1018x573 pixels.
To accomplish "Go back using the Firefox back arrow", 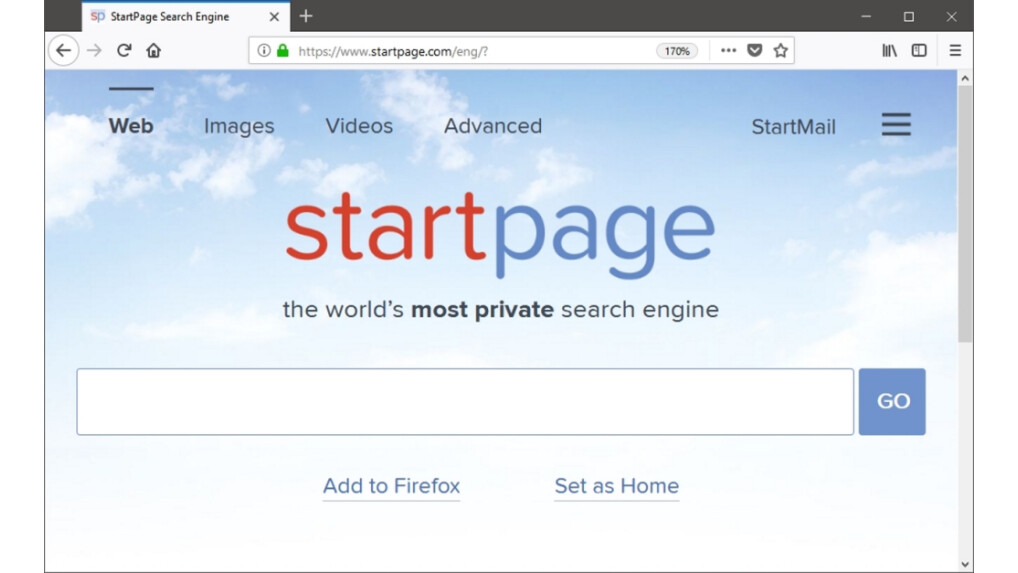I will (x=63, y=51).
